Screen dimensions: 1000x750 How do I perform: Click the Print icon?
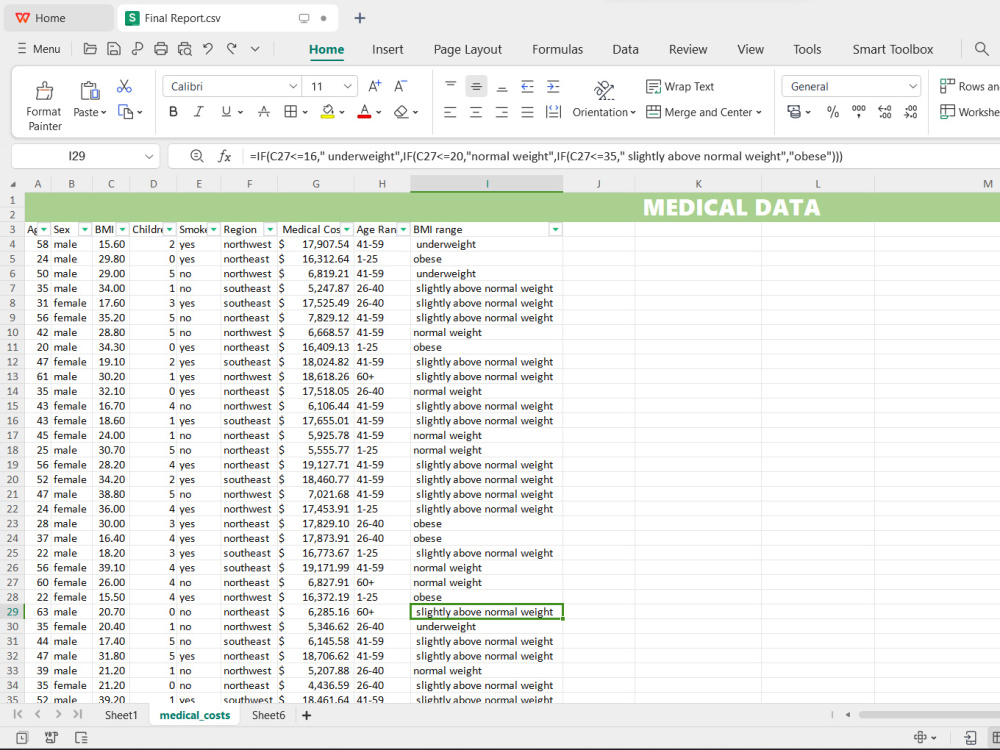[x=161, y=49]
